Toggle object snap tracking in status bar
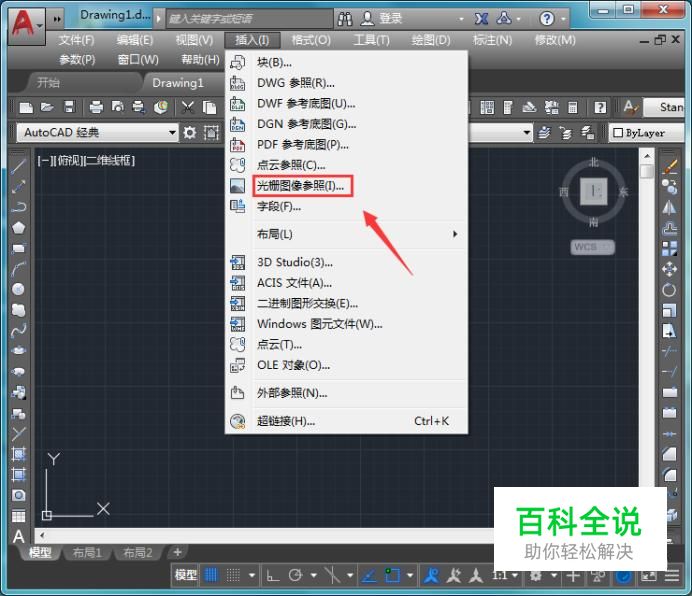Viewport: 692px width, 596px height. tap(369, 575)
